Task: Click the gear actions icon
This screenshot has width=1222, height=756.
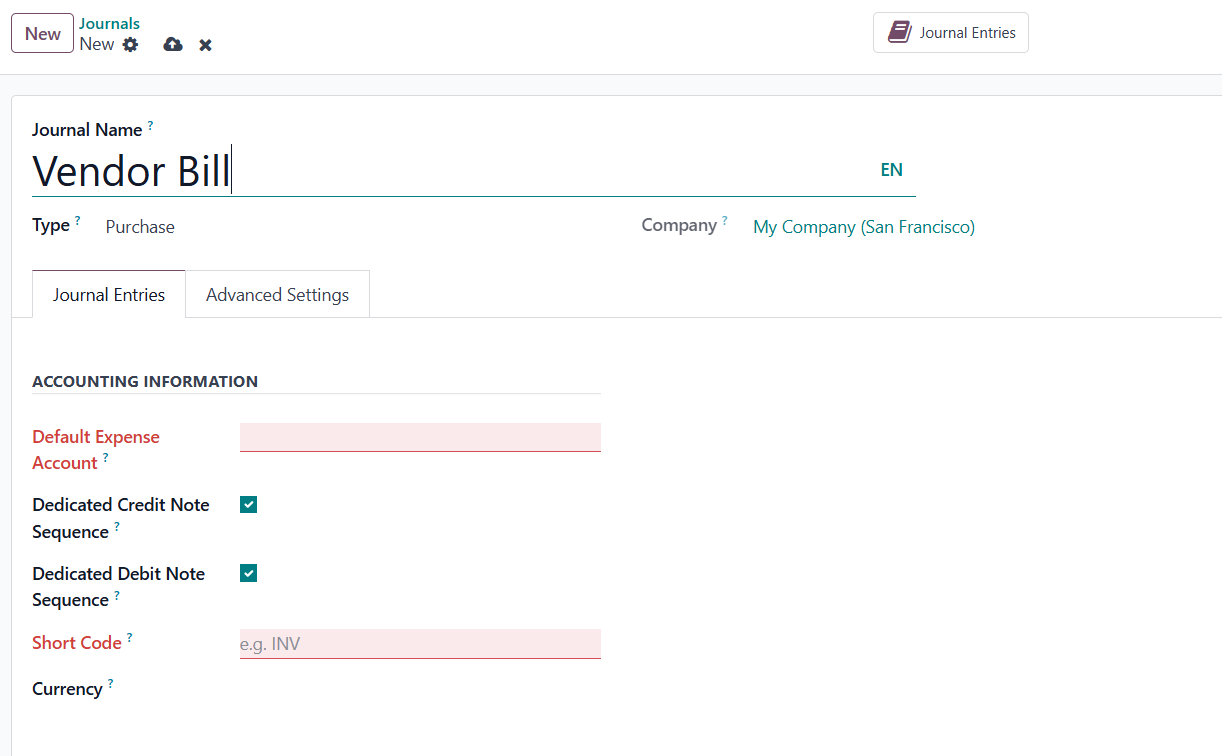Action: pos(130,45)
